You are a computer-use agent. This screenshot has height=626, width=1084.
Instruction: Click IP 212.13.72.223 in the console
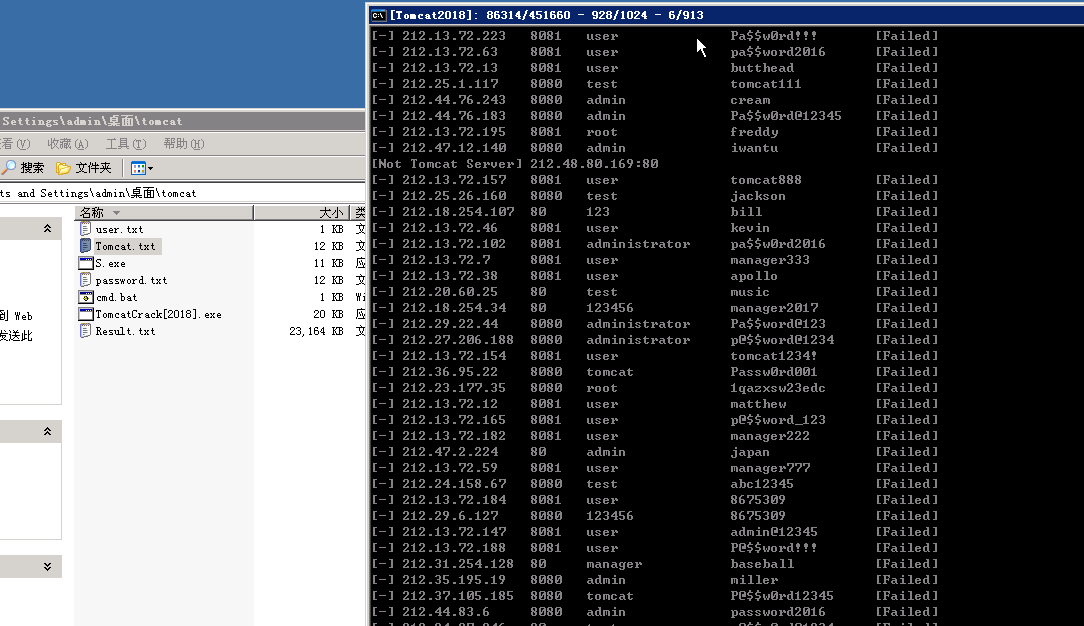[x=454, y=36]
